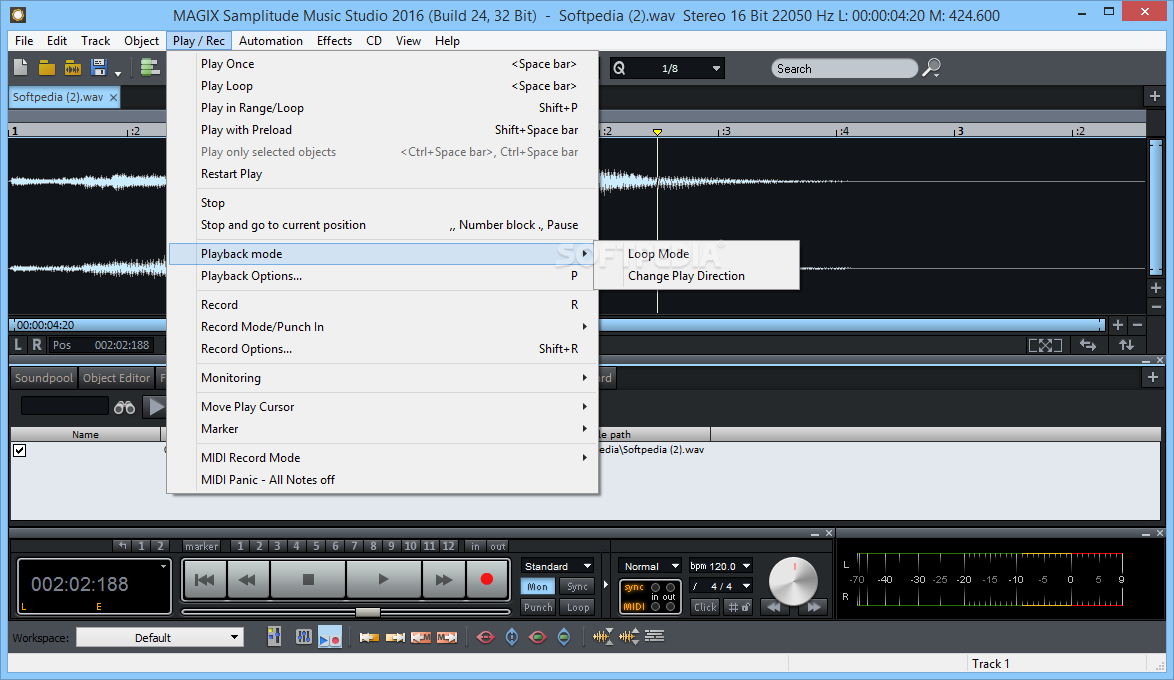1174x680 pixels.
Task: Save project with the floppy disk icon
Action: [99, 68]
